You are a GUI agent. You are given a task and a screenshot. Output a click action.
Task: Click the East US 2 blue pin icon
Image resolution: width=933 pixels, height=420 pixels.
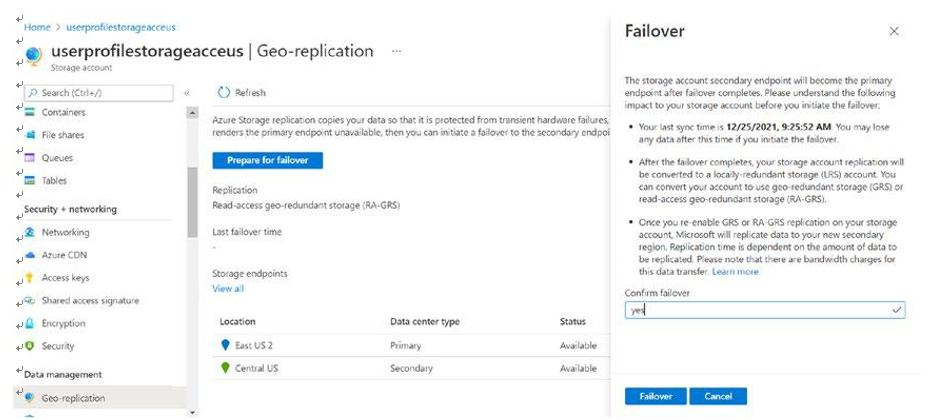tap(225, 345)
